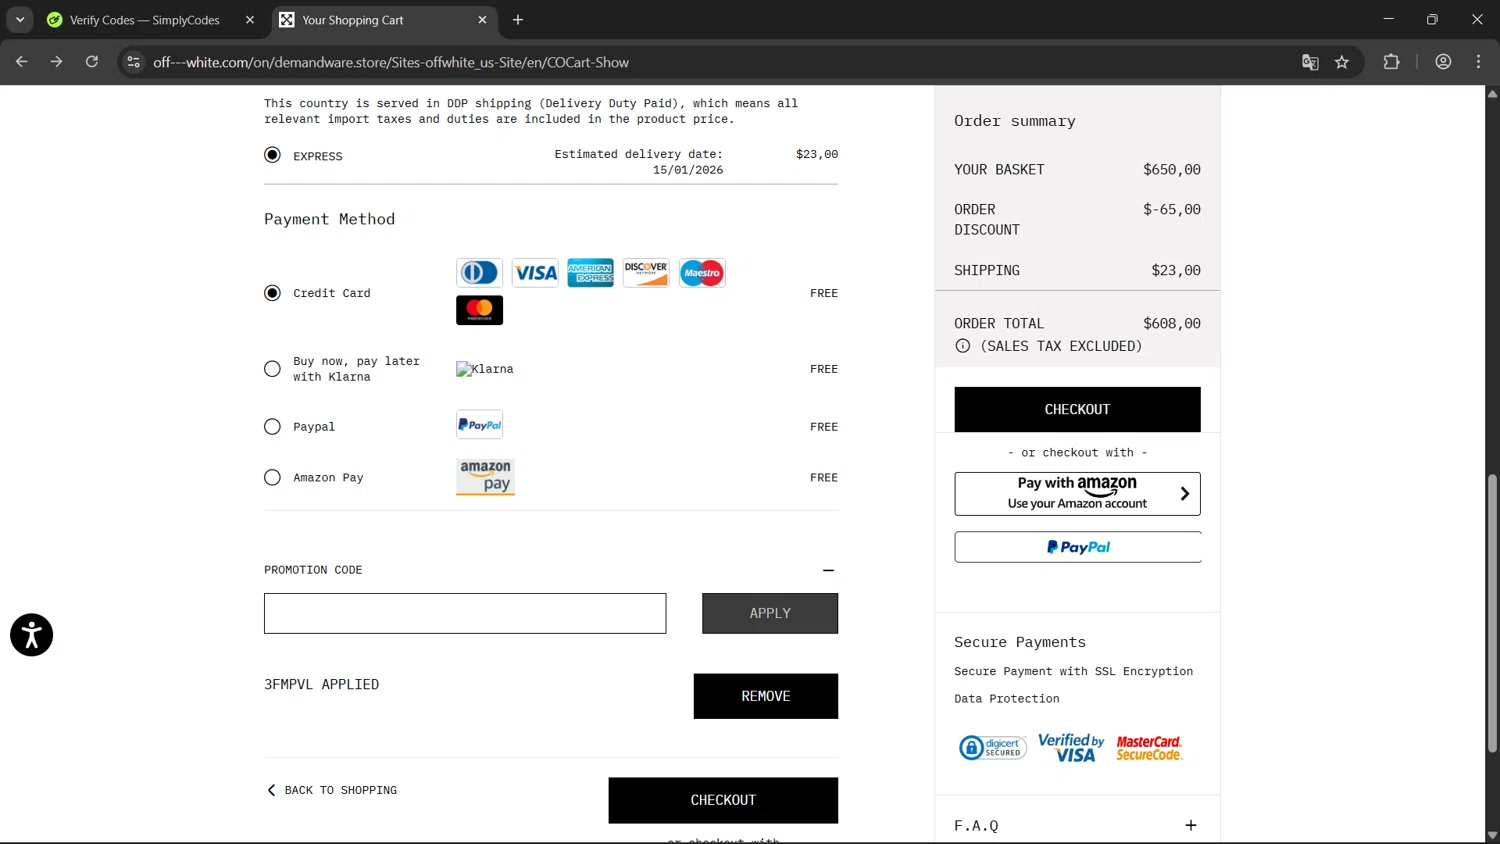Click the Diners Club card icon
This screenshot has width=1500, height=844.
tap(479, 272)
